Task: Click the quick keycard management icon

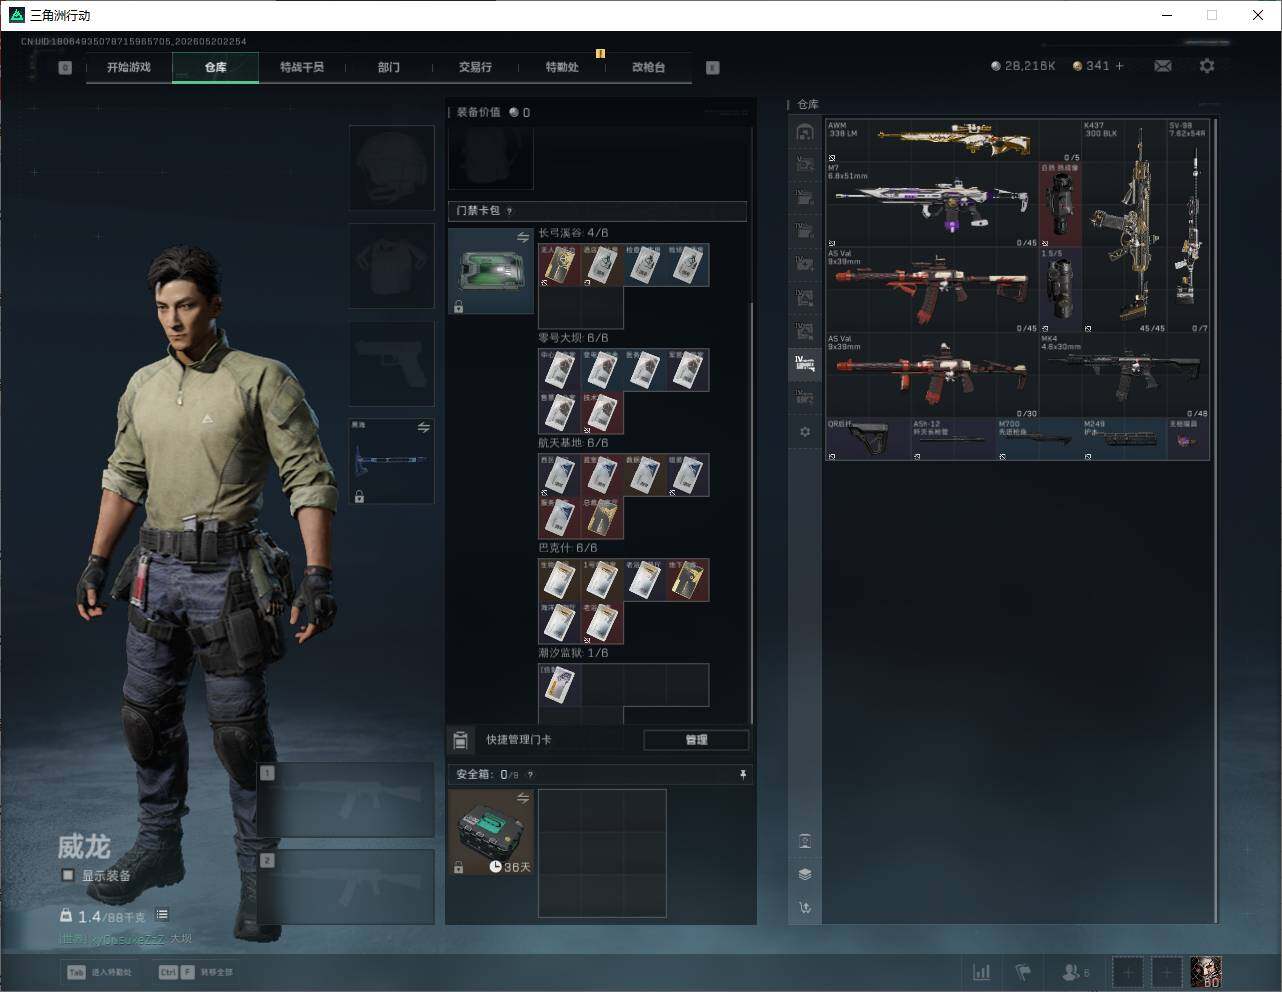Action: coord(460,740)
